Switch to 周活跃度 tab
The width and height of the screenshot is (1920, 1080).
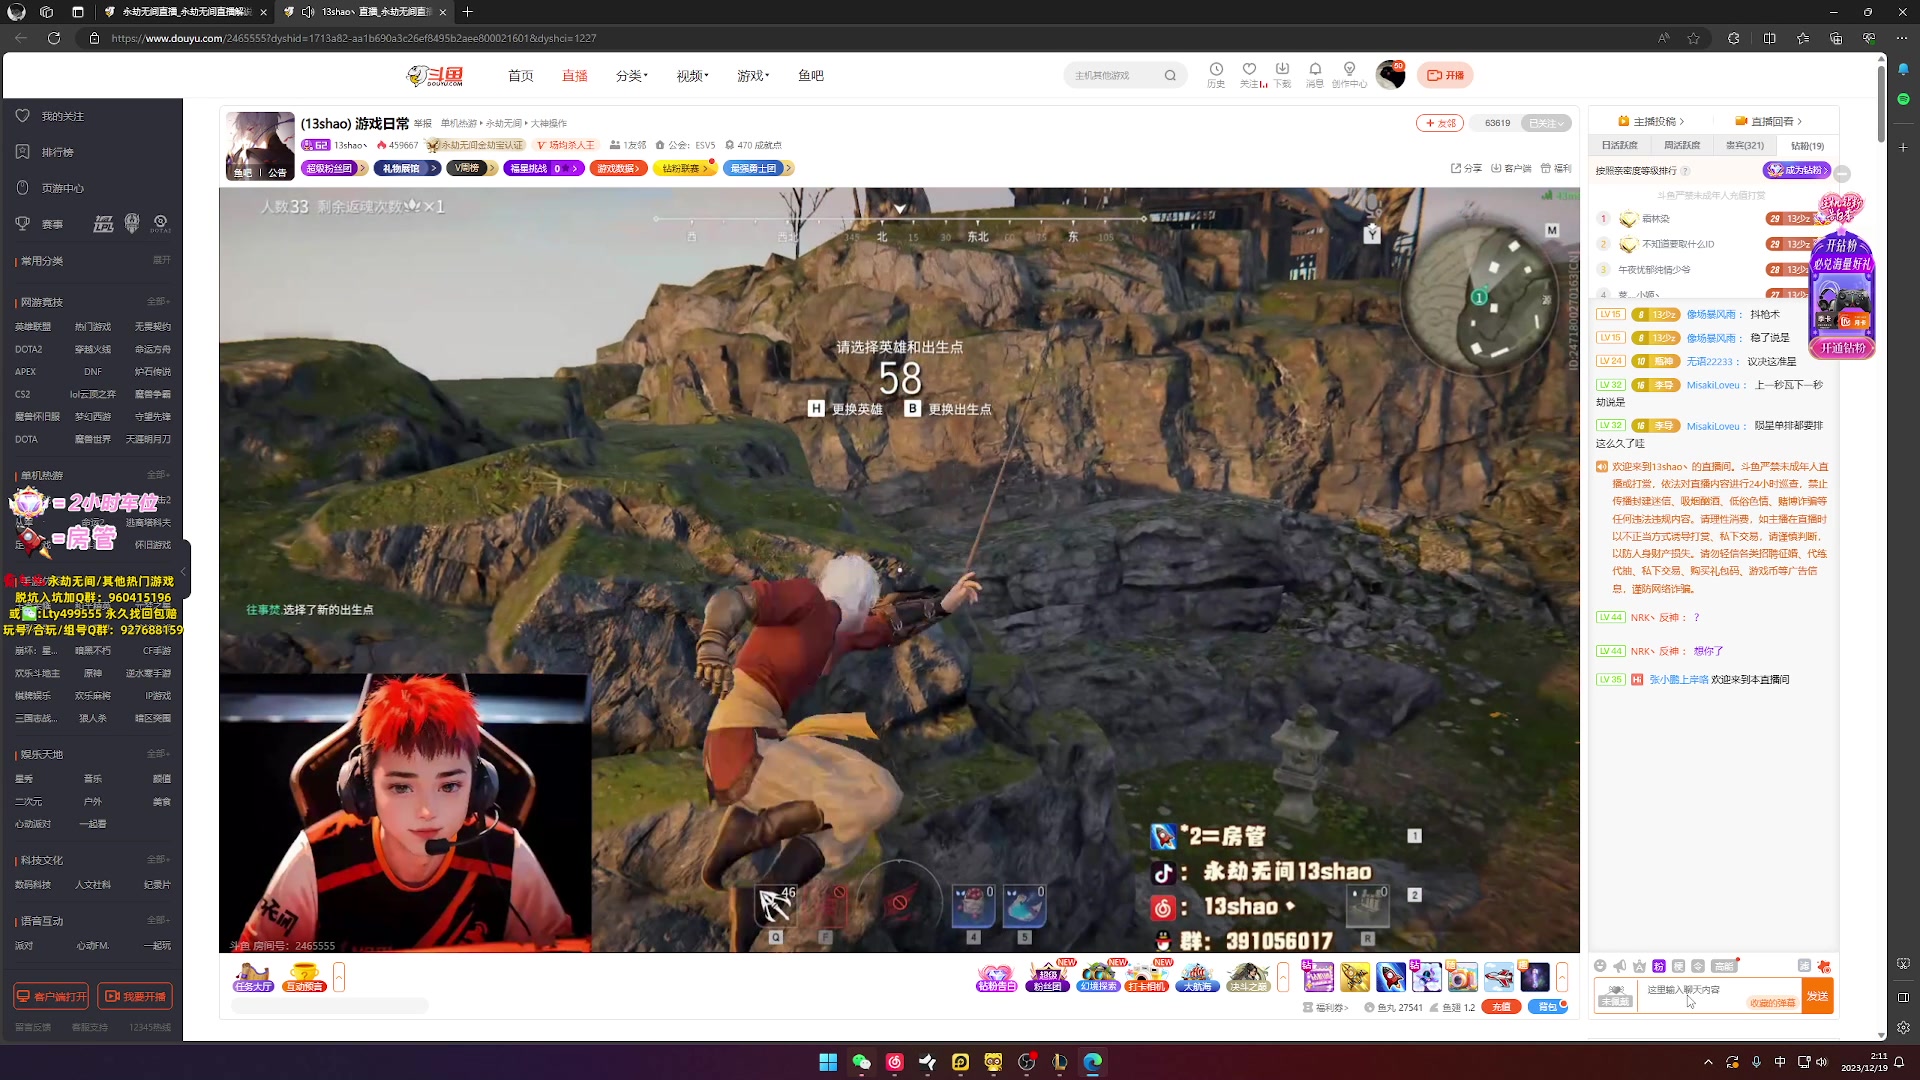[x=1682, y=146]
